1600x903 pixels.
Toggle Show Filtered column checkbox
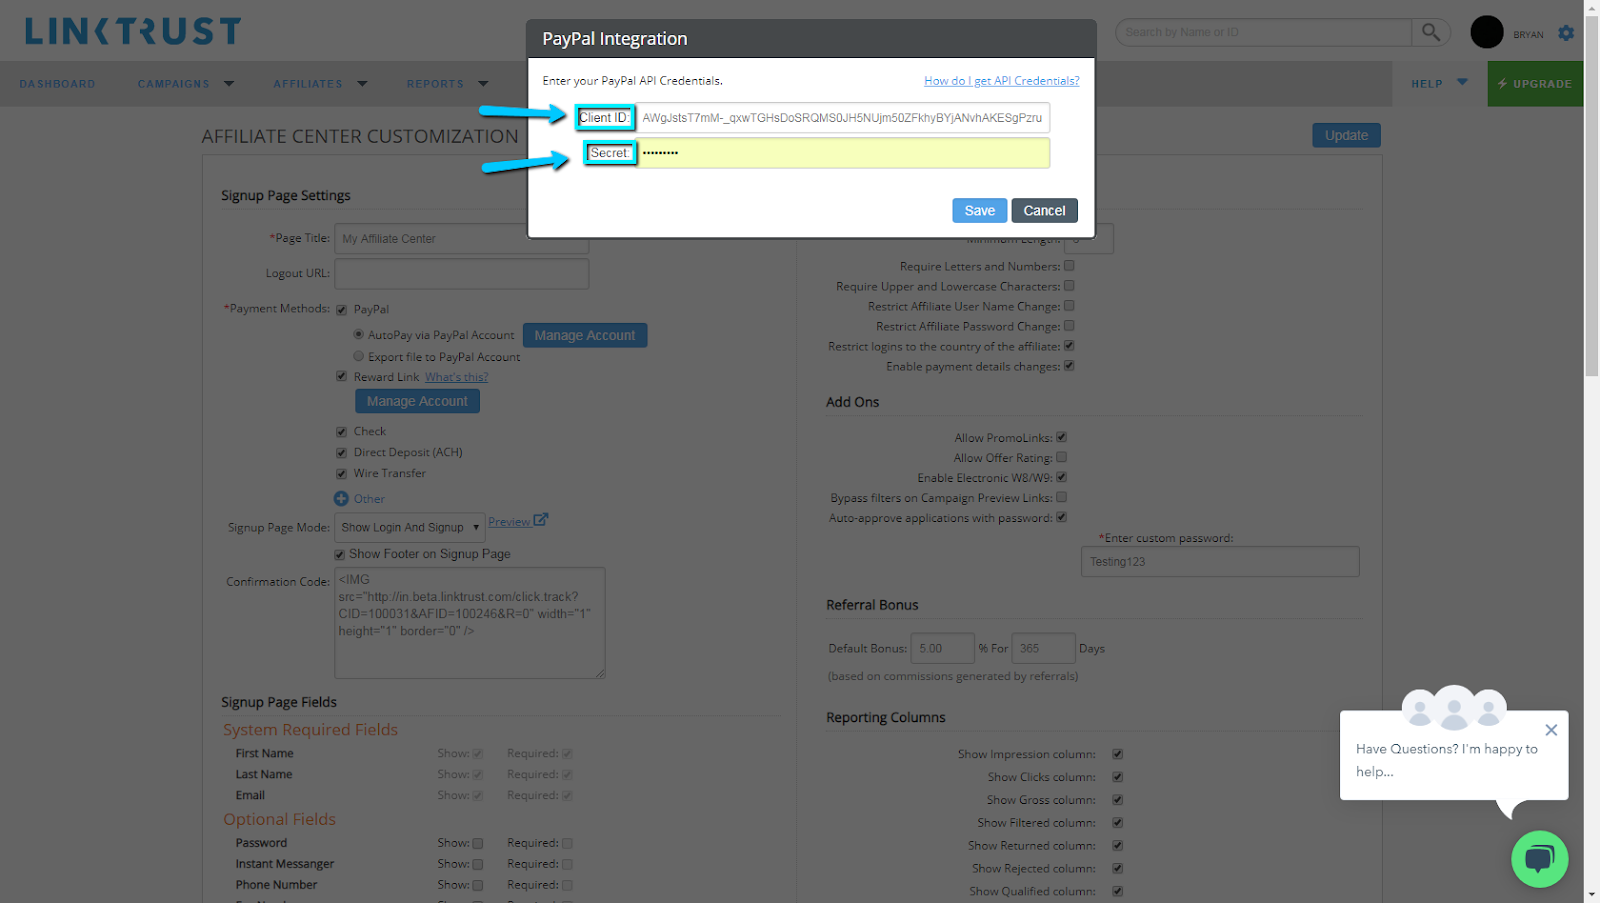point(1117,823)
